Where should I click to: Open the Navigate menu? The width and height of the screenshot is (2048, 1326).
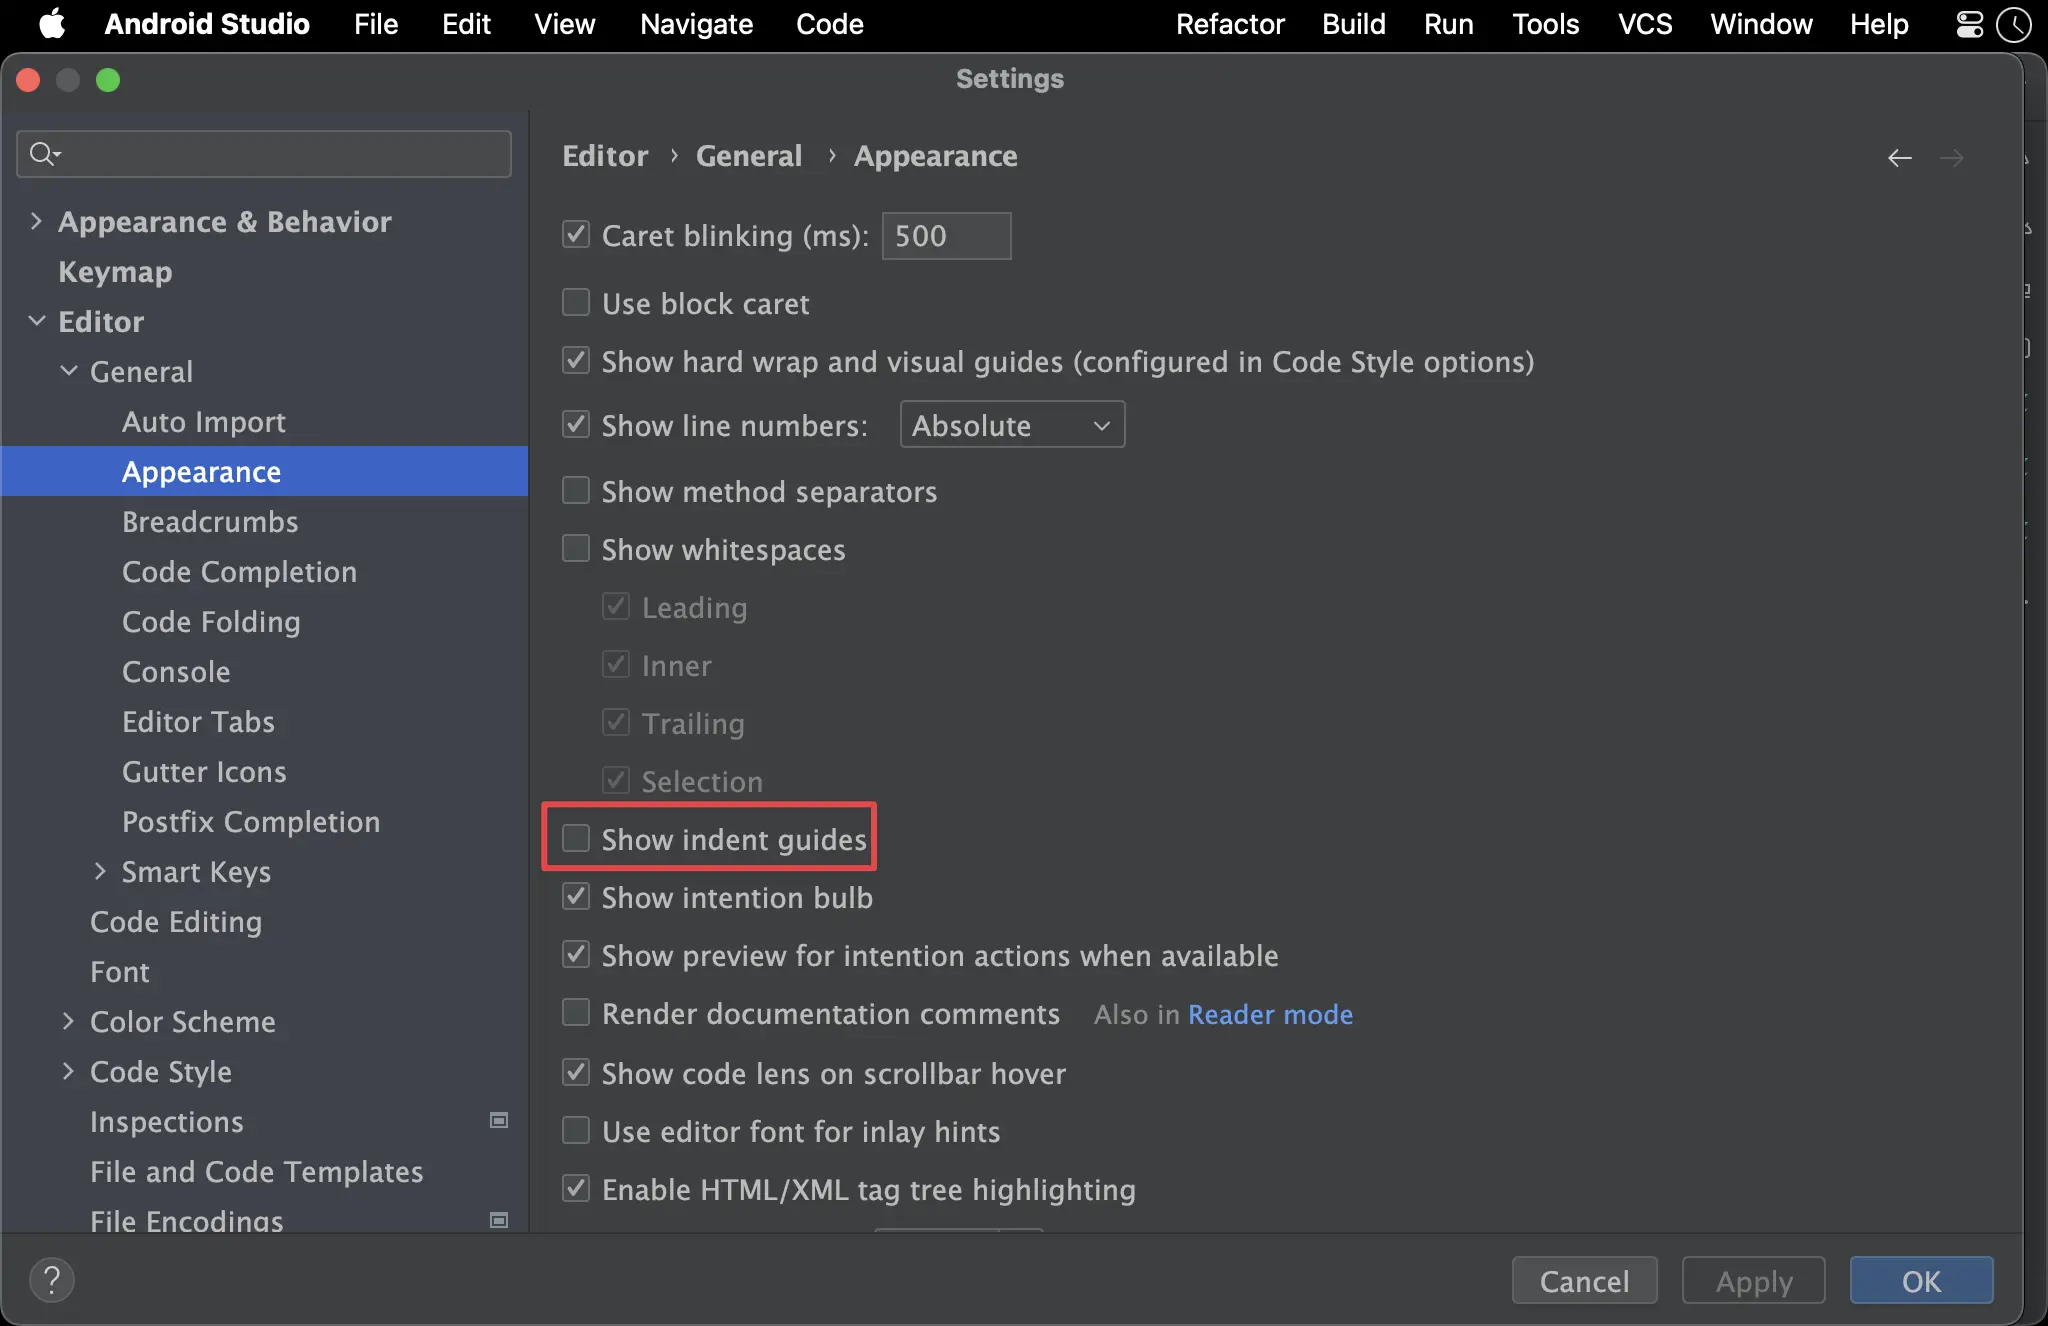pos(696,24)
